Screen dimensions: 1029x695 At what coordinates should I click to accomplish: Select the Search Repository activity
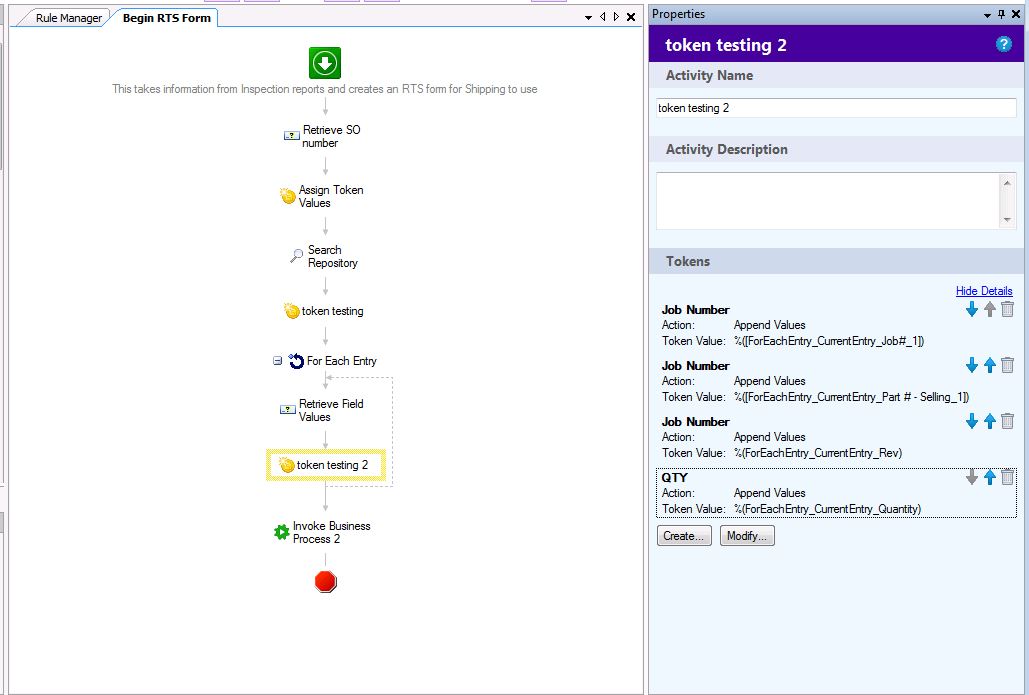323,257
